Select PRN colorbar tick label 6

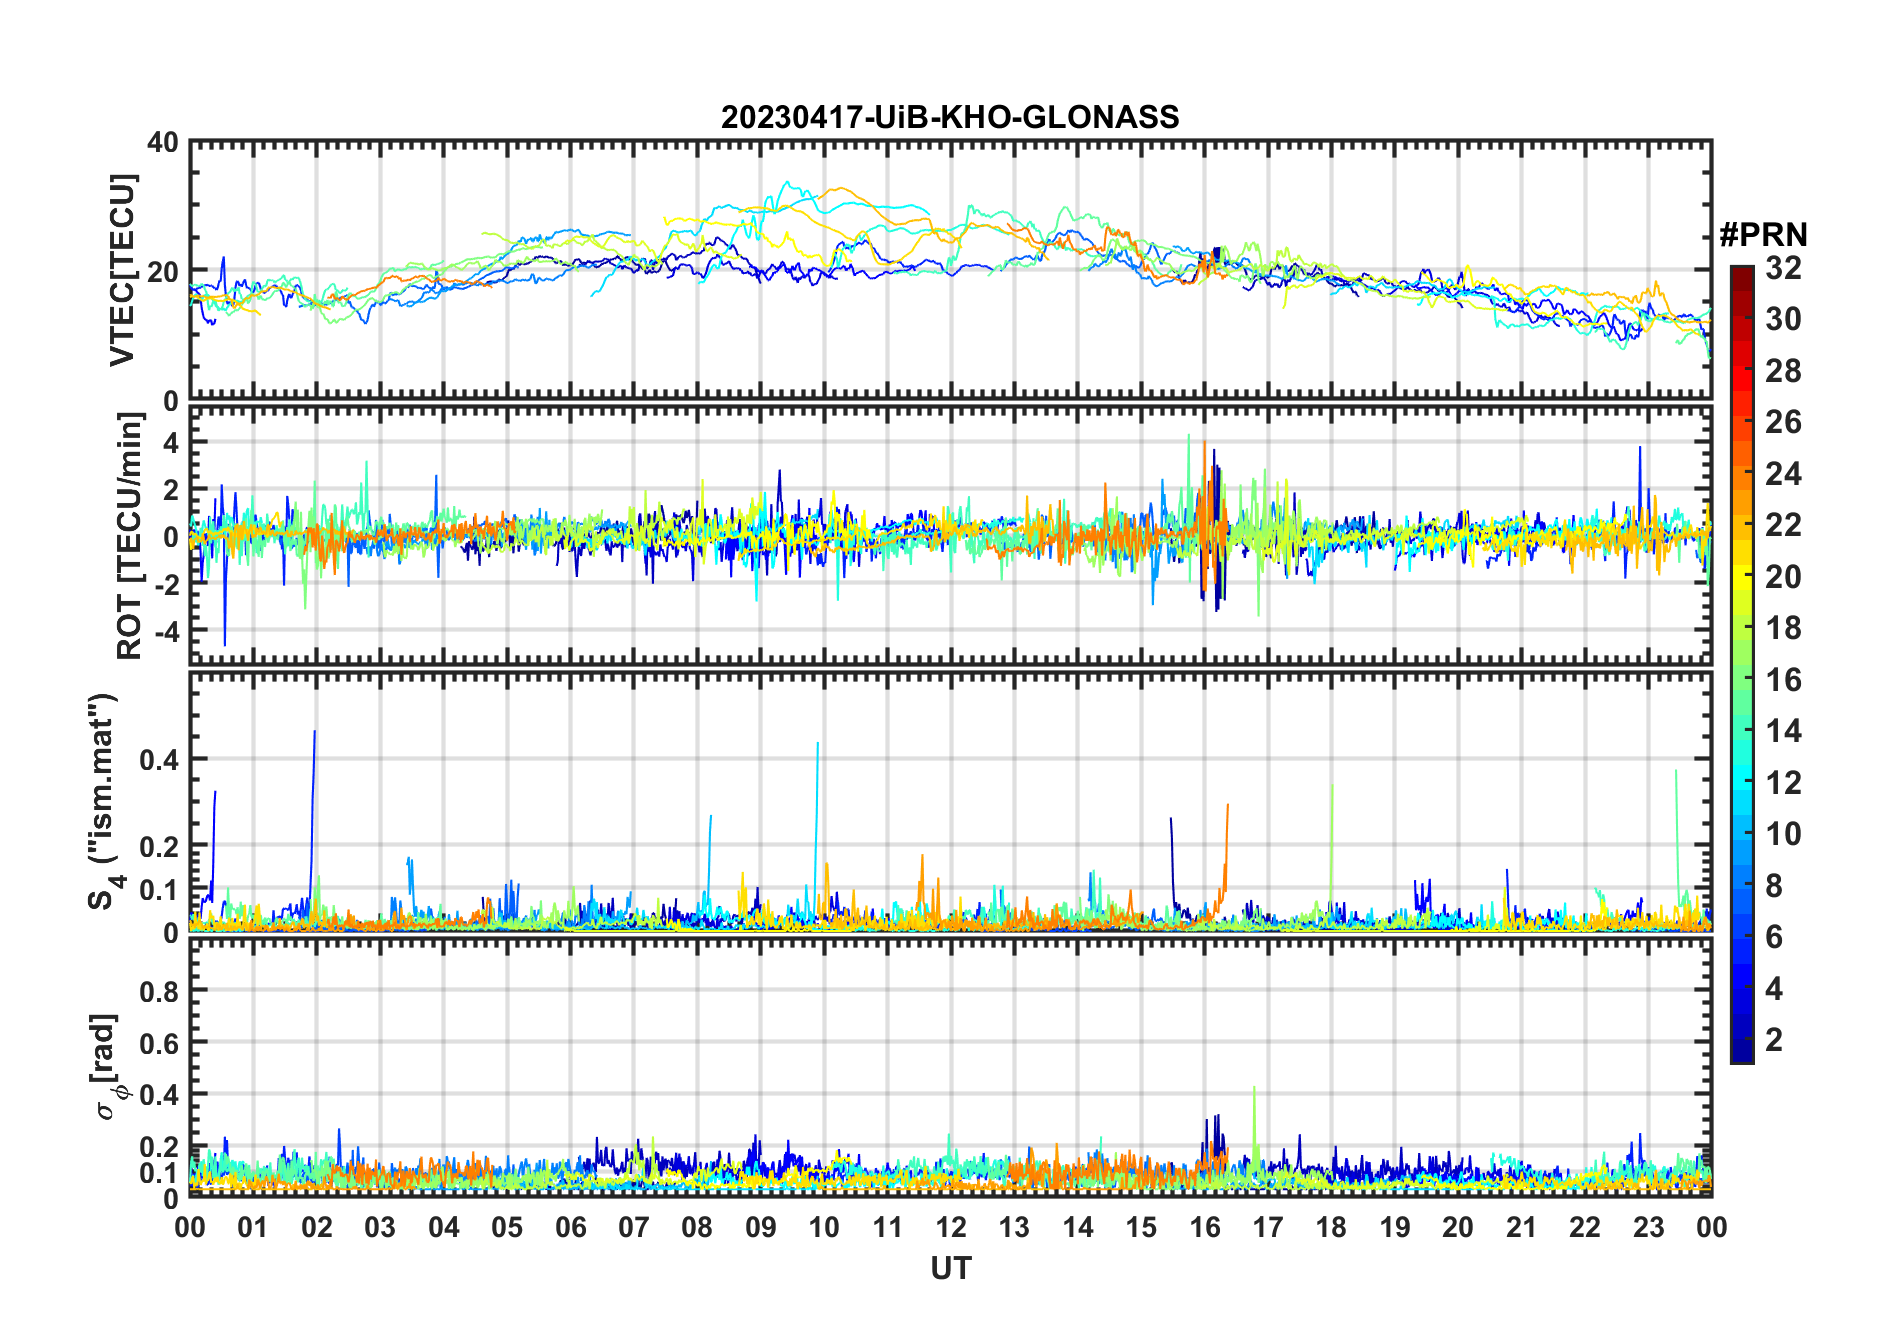tap(1774, 937)
